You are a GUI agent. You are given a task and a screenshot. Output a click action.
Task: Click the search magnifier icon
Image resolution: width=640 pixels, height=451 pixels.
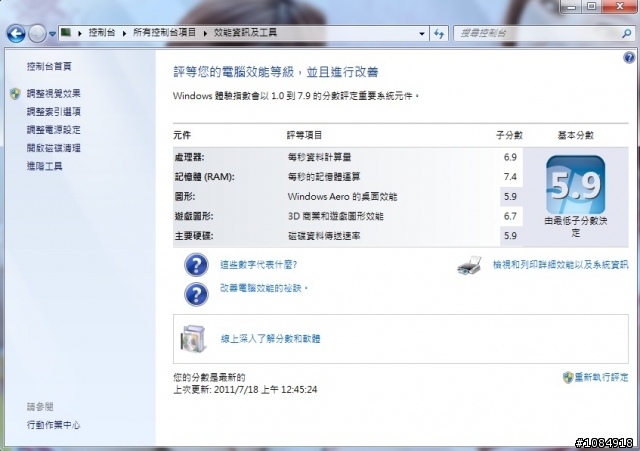tap(627, 33)
